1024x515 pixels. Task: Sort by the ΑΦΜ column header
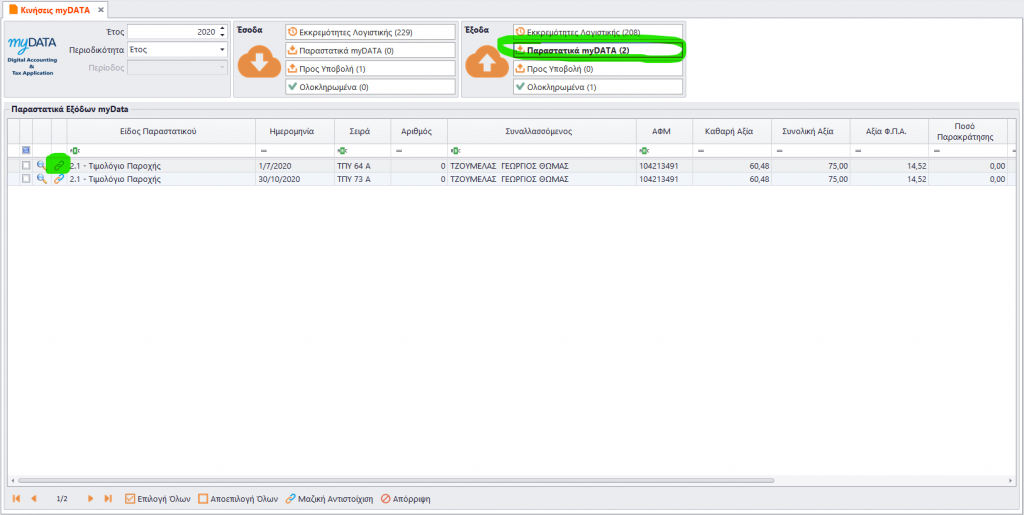point(665,131)
